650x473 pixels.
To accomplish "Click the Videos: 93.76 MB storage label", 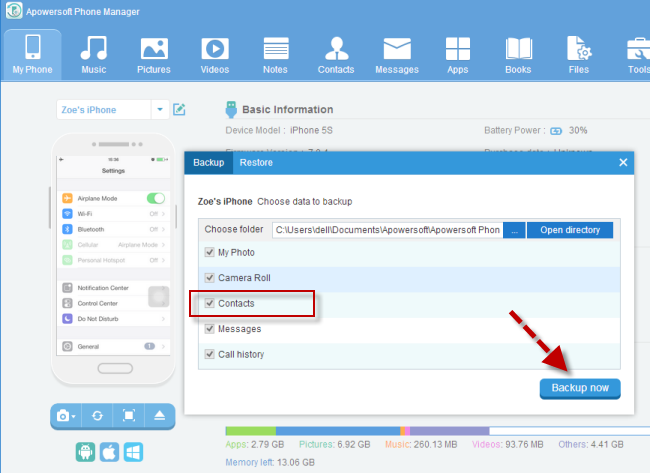I will [x=507, y=444].
